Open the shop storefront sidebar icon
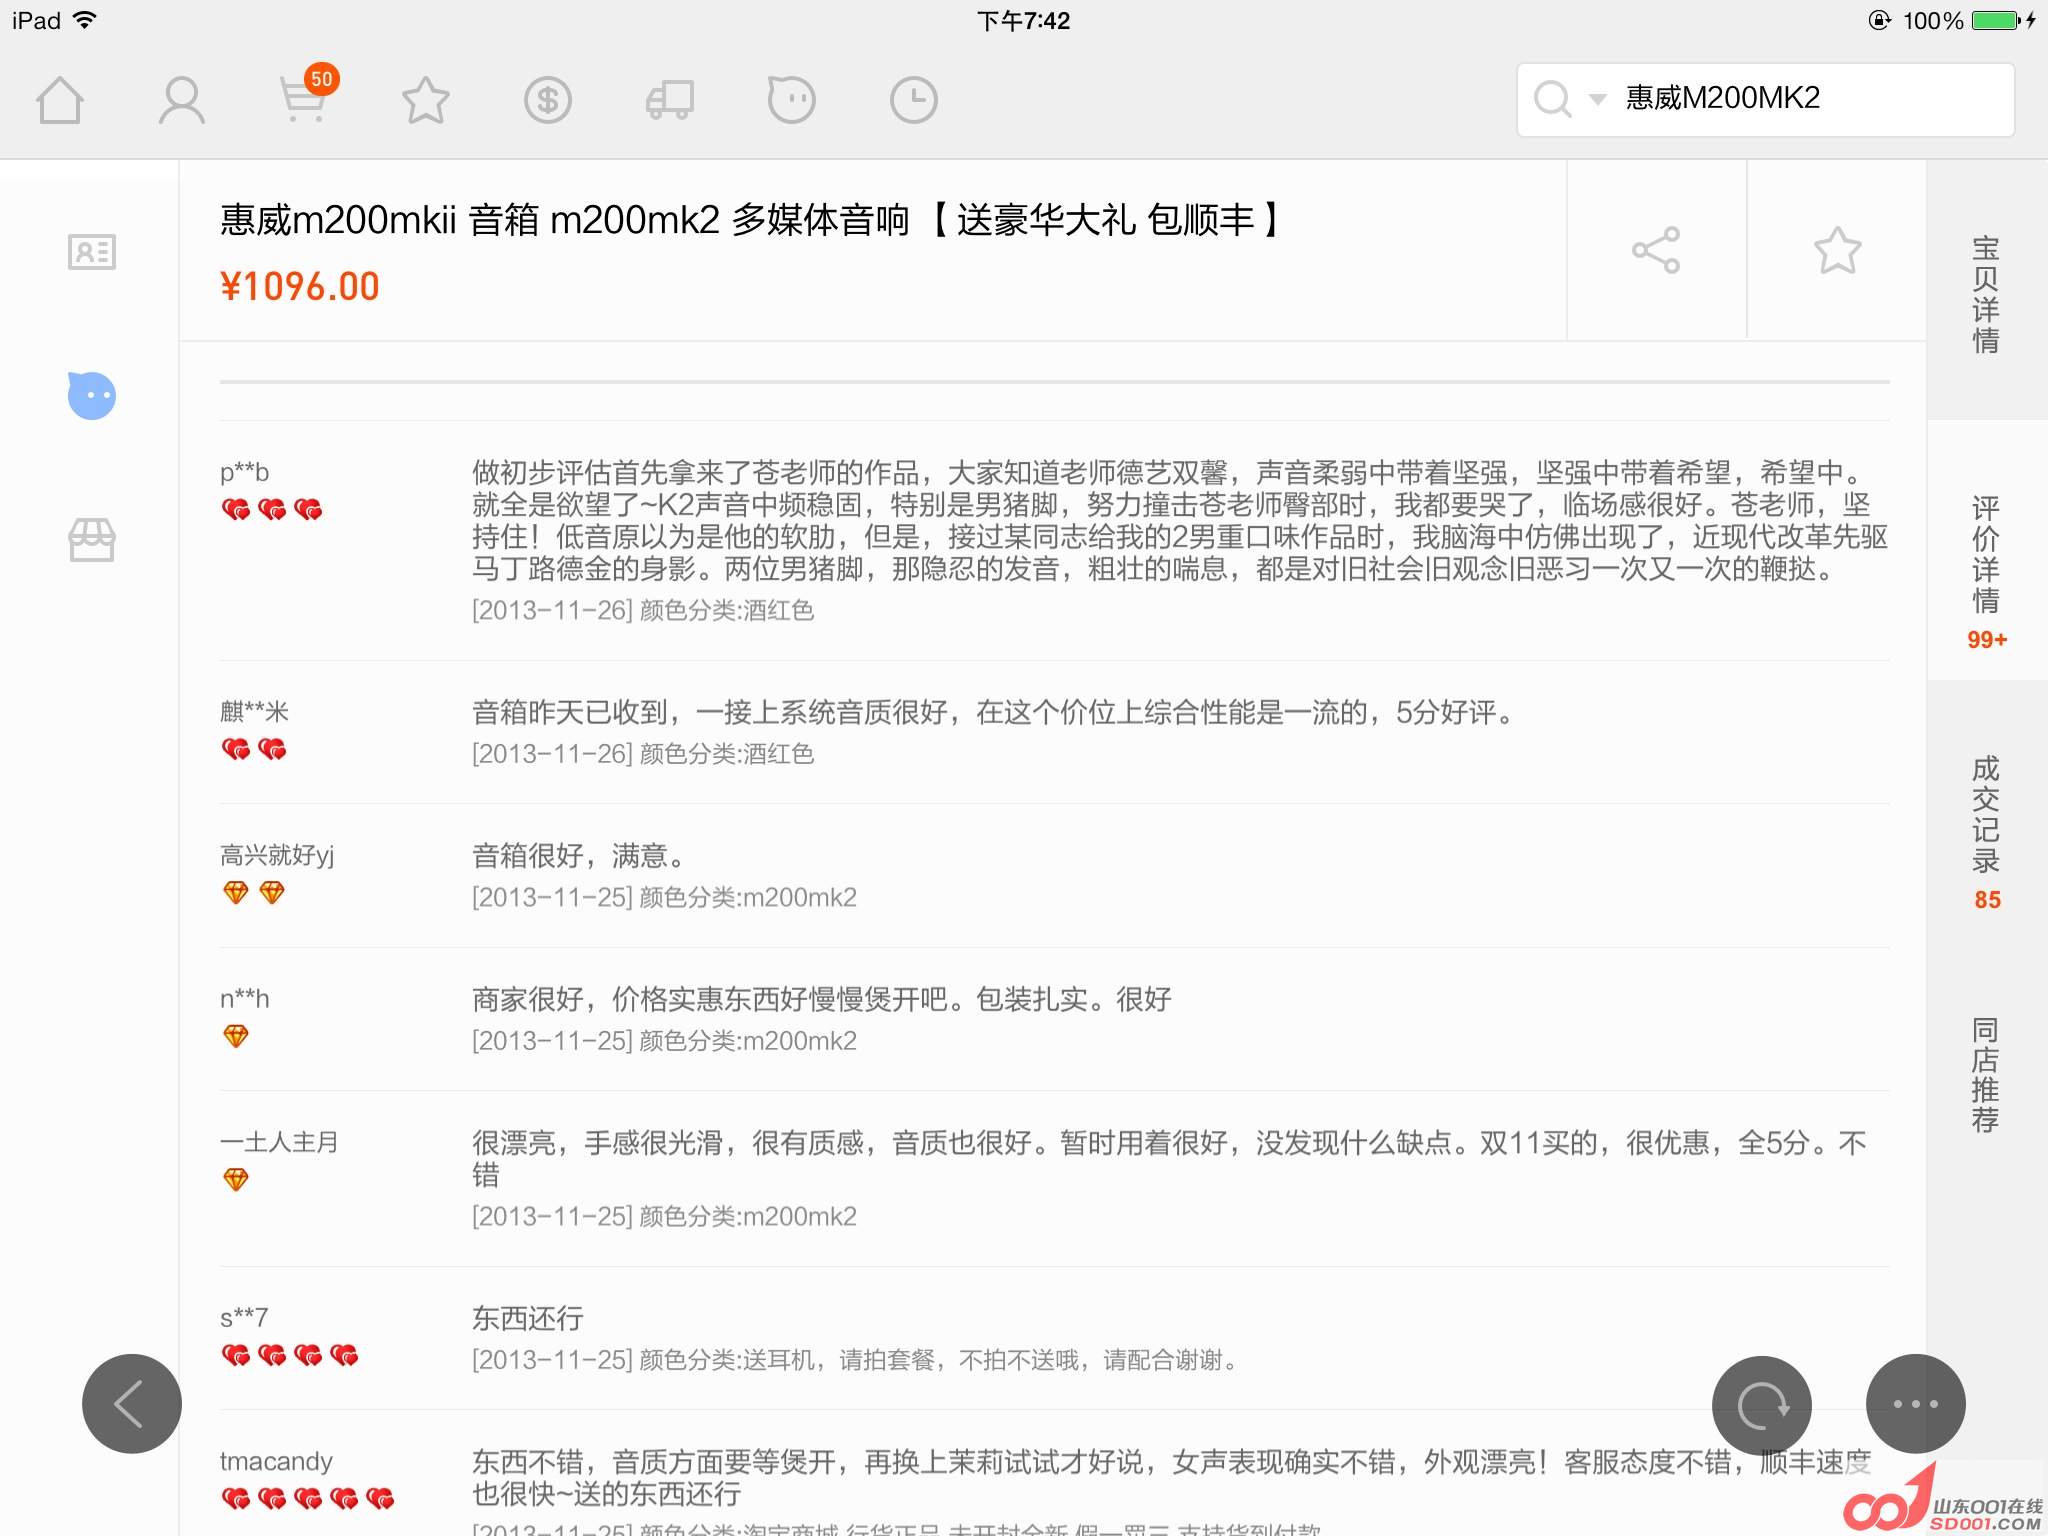This screenshot has height=1536, width=2048. point(92,540)
